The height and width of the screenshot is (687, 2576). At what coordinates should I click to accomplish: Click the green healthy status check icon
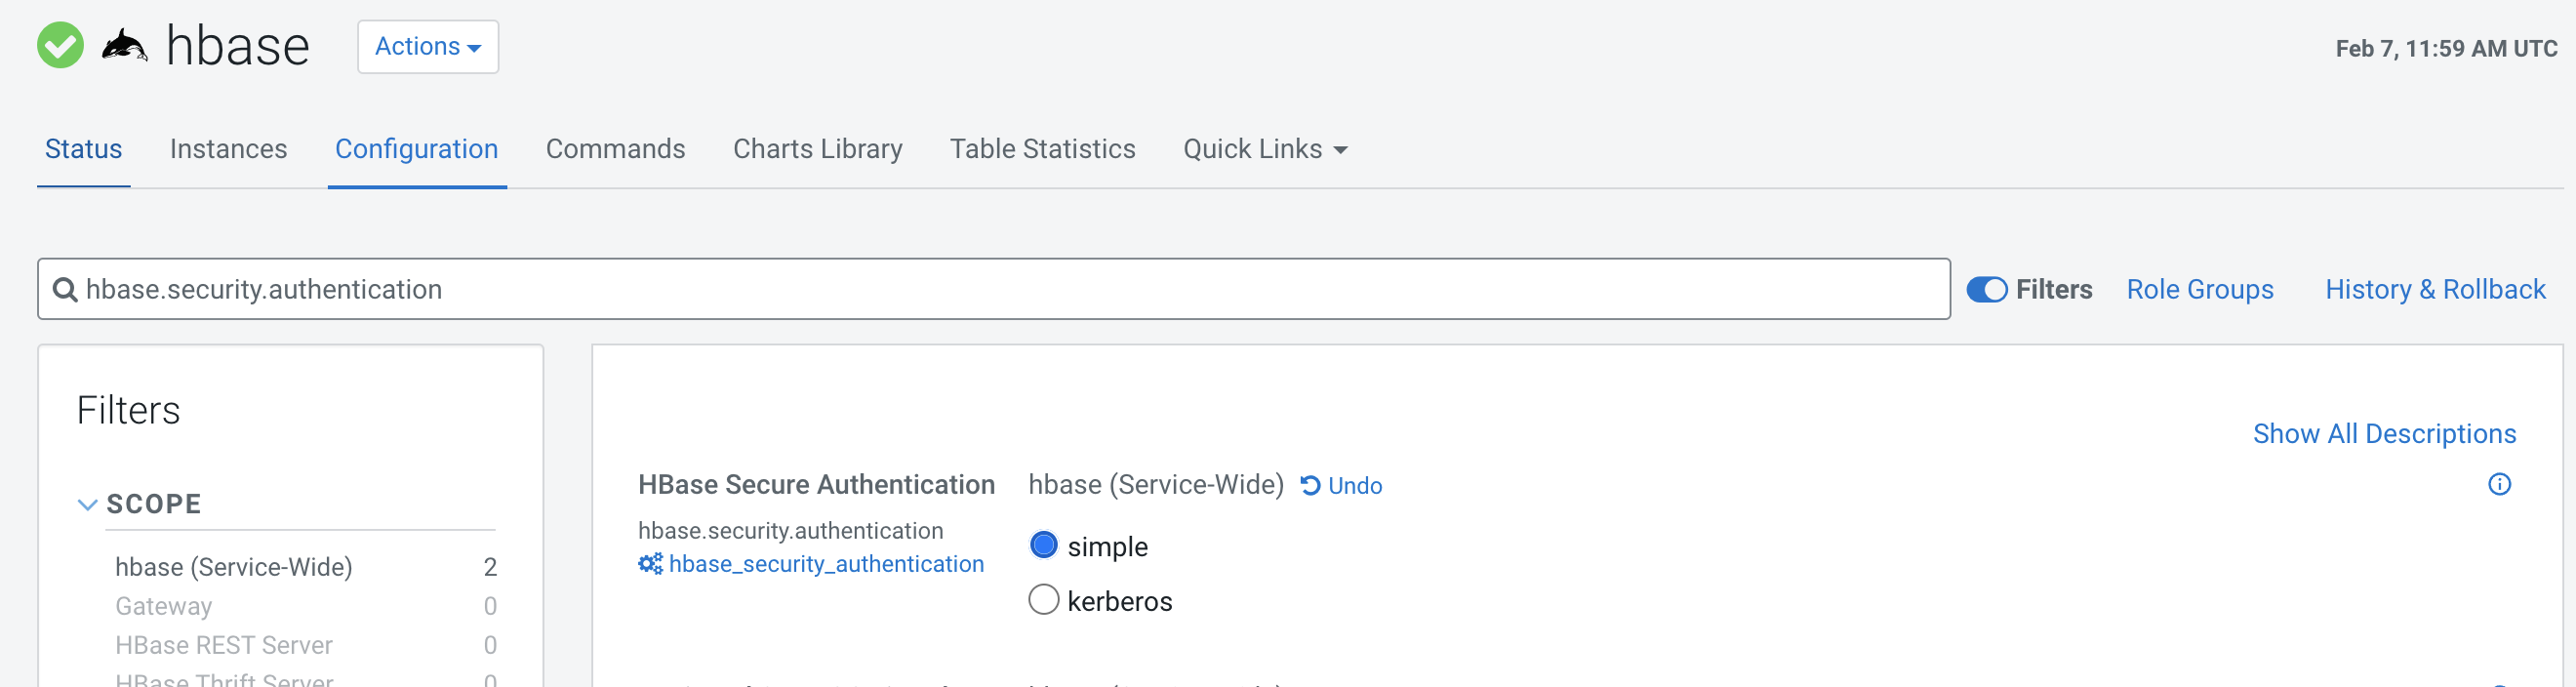(x=60, y=46)
